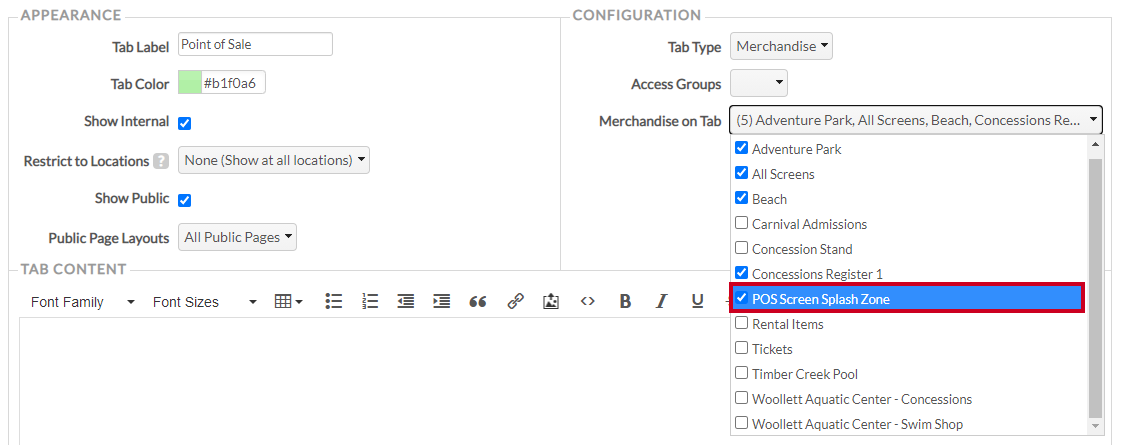Screen dimensions: 1122x445
Task: Click the Tab Label text field
Action: (255, 44)
